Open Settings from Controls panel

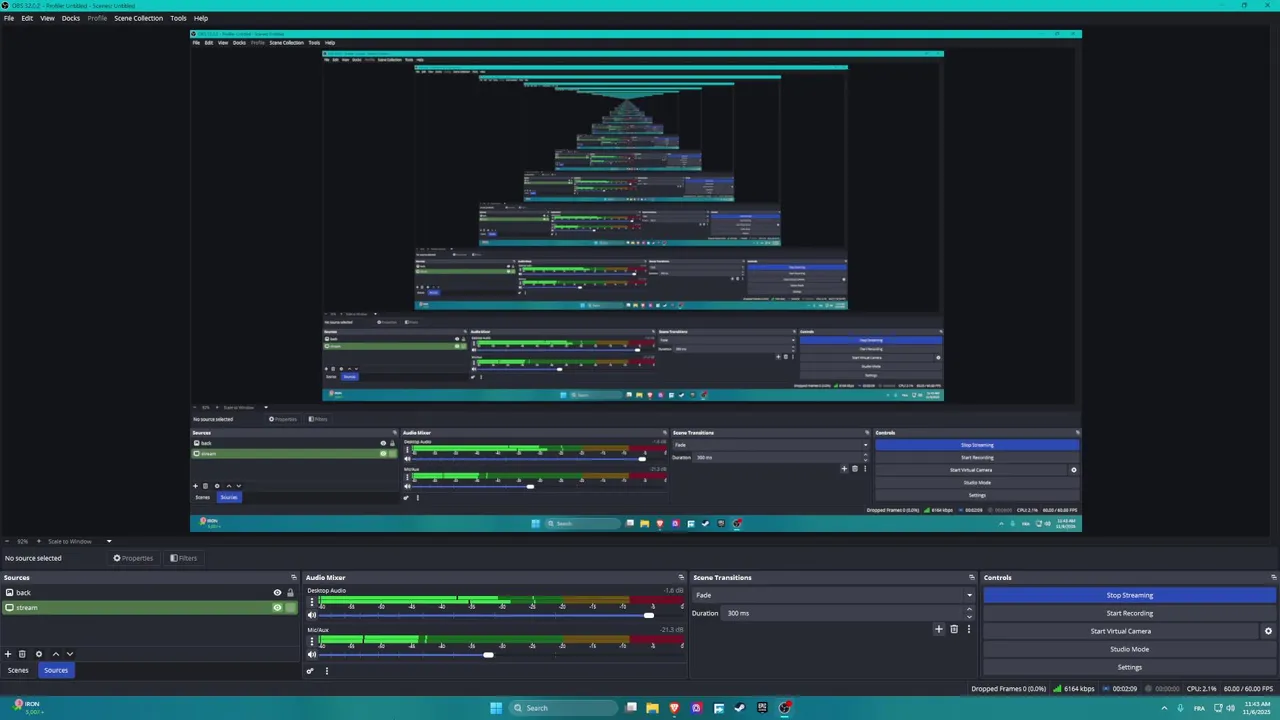(x=1130, y=667)
